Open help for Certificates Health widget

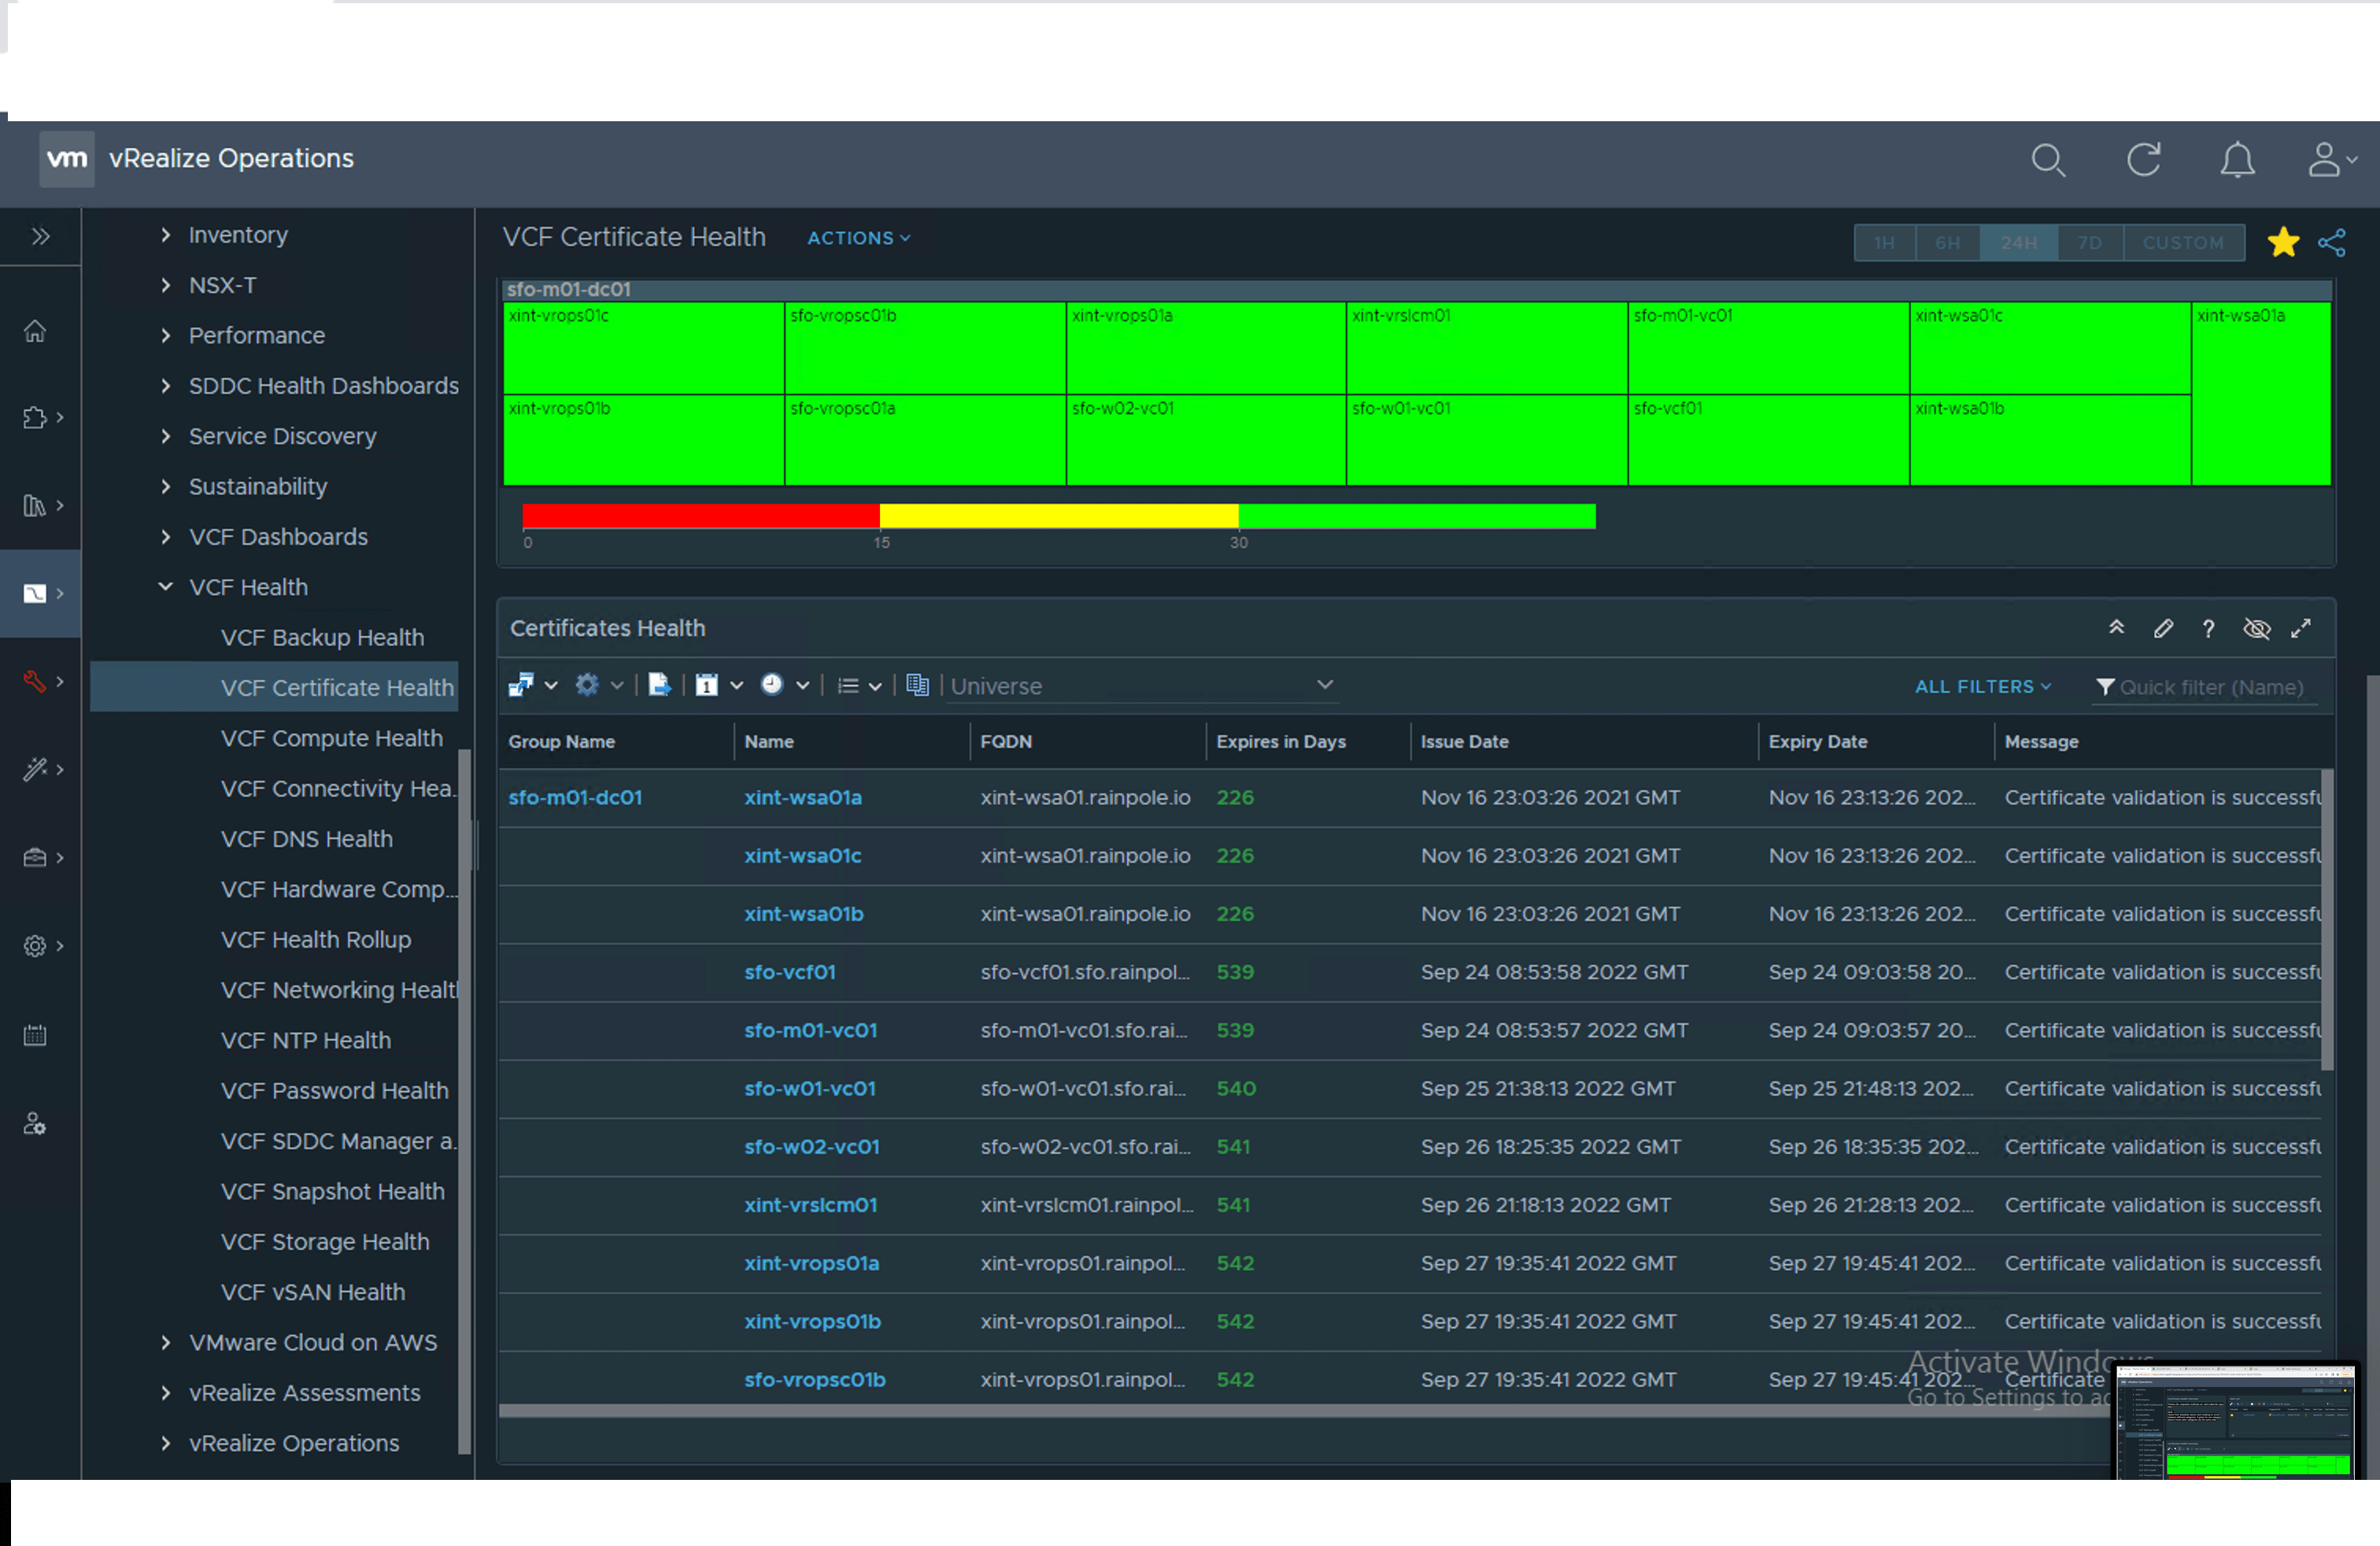2209,628
